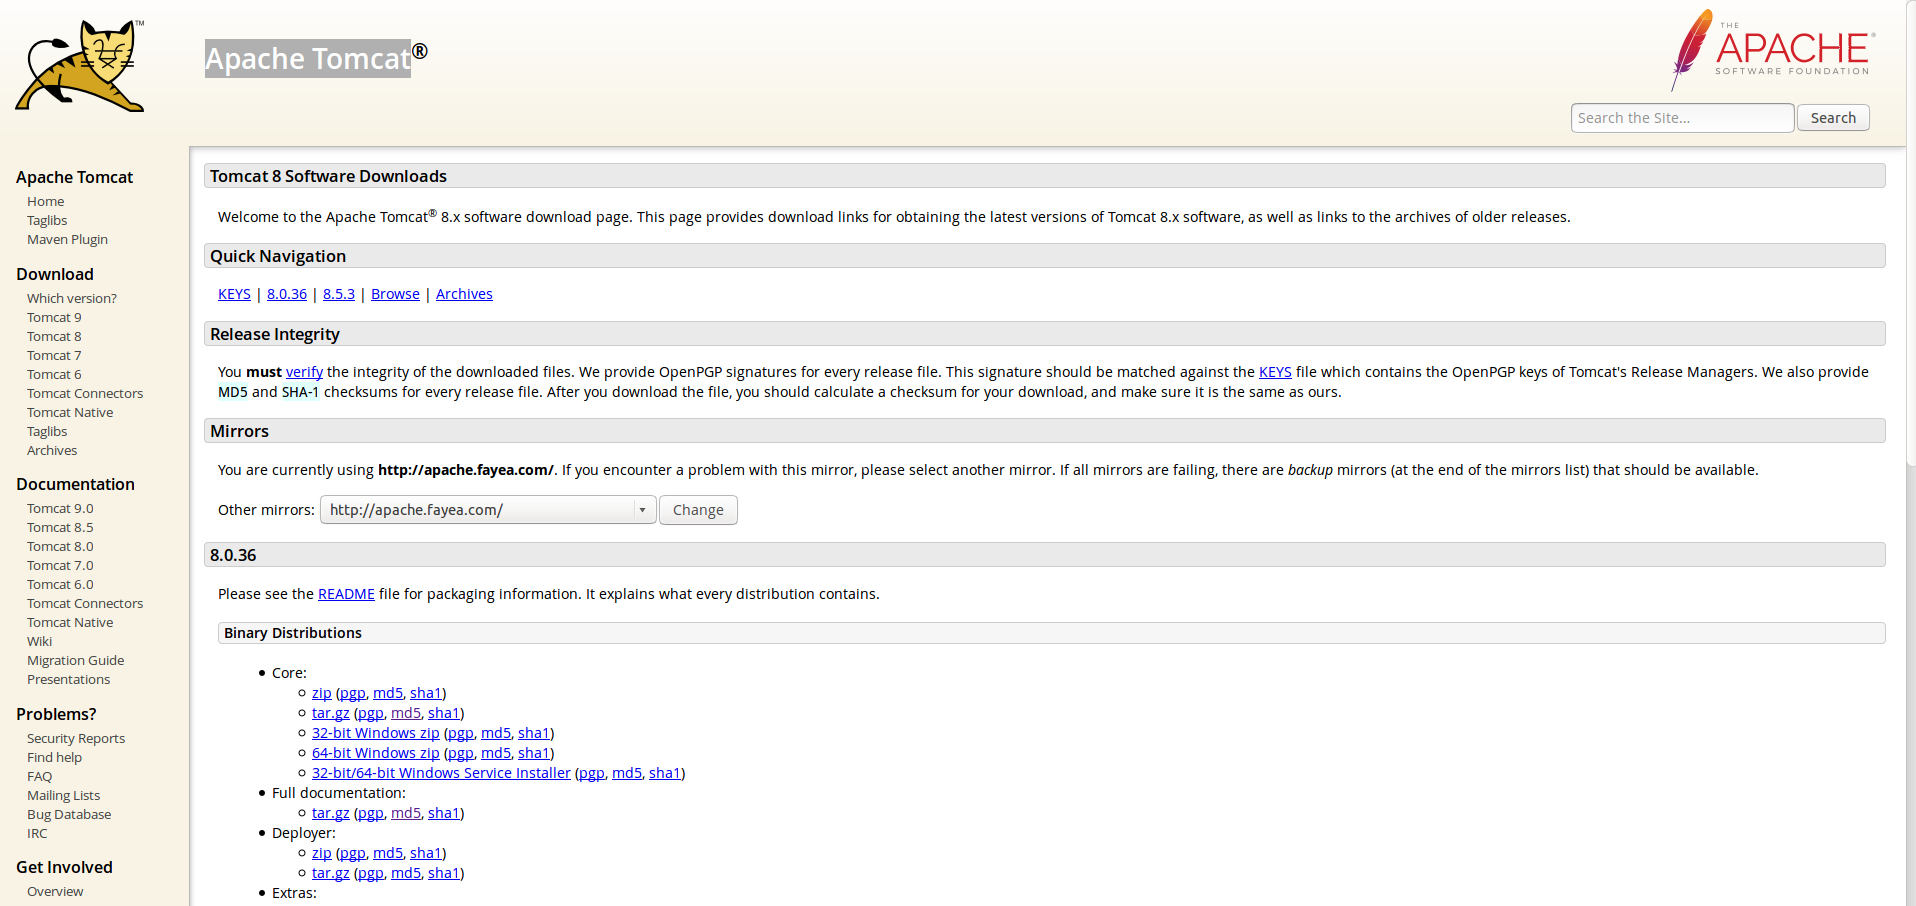Open KEYS link in Release Integrity paragraph
This screenshot has height=906, width=1916.
(1275, 372)
